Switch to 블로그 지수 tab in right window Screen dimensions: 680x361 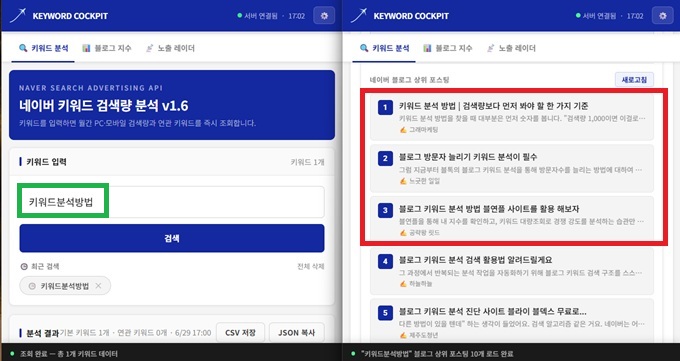click(448, 48)
